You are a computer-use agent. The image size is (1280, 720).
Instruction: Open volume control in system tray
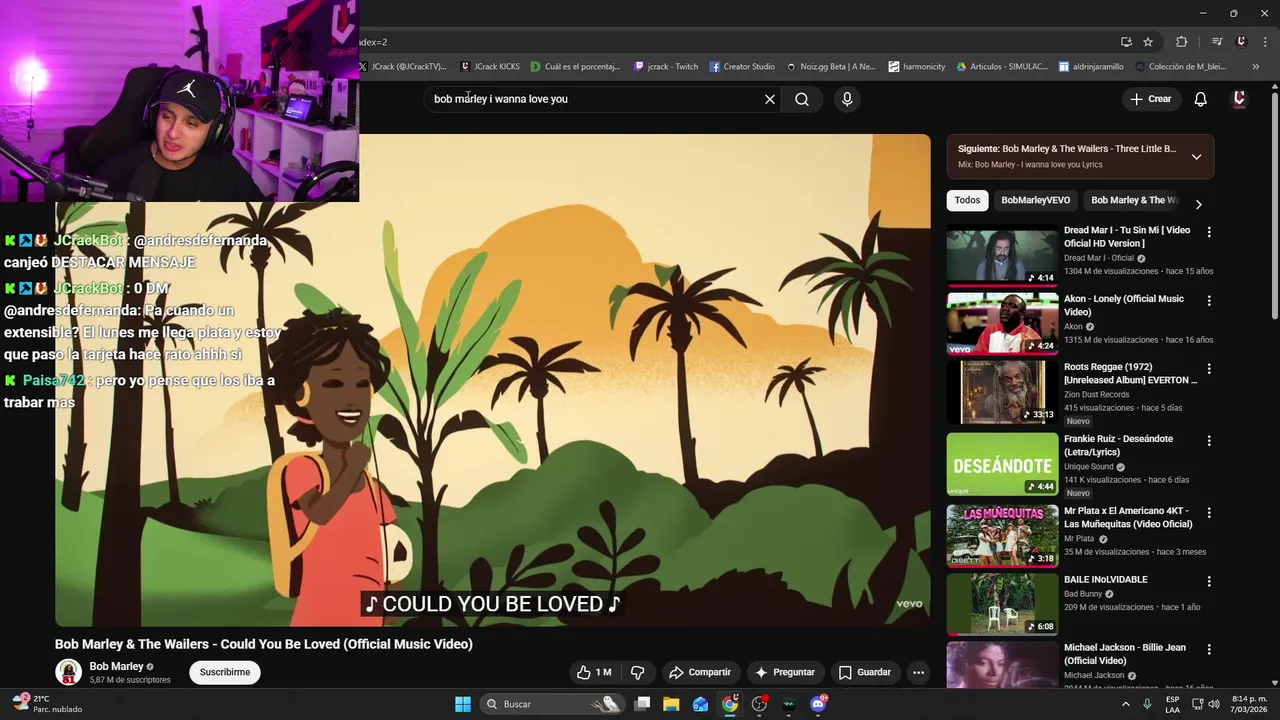(1214, 704)
